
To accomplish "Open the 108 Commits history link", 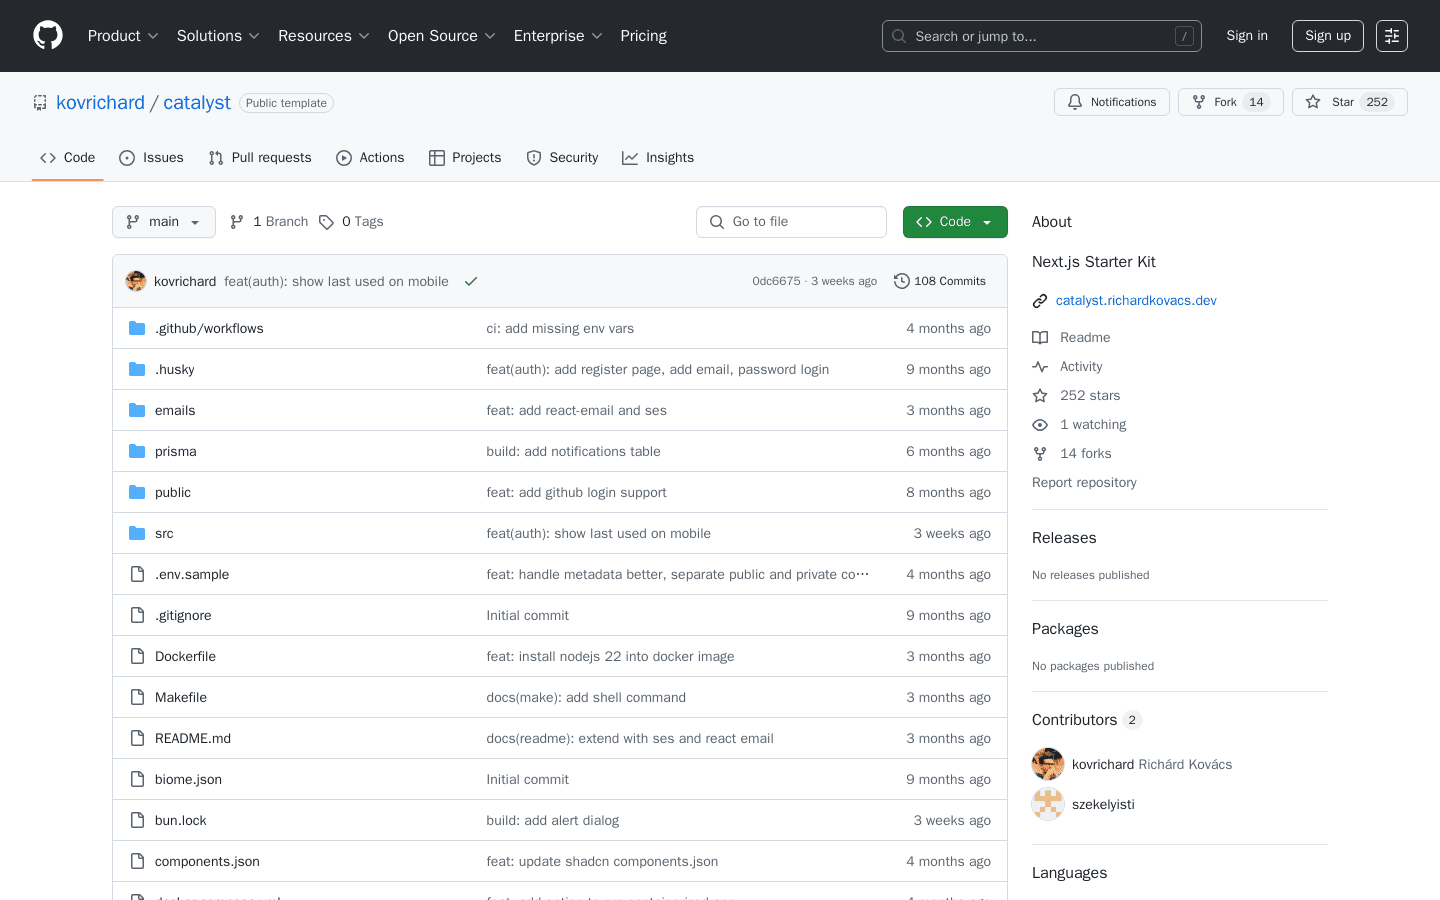I will click(940, 281).
